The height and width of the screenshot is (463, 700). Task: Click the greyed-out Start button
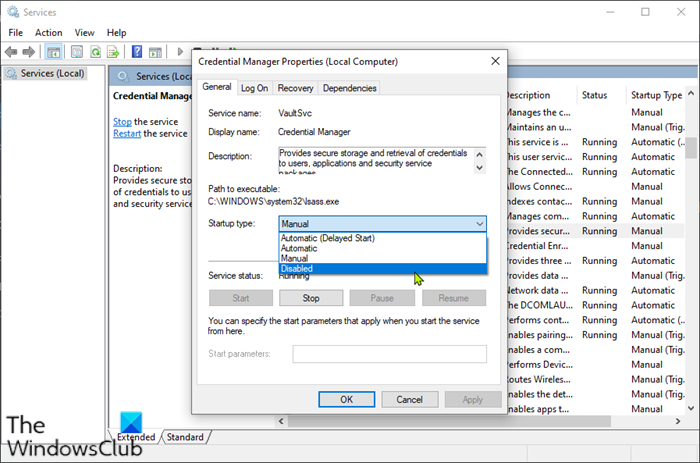241,298
